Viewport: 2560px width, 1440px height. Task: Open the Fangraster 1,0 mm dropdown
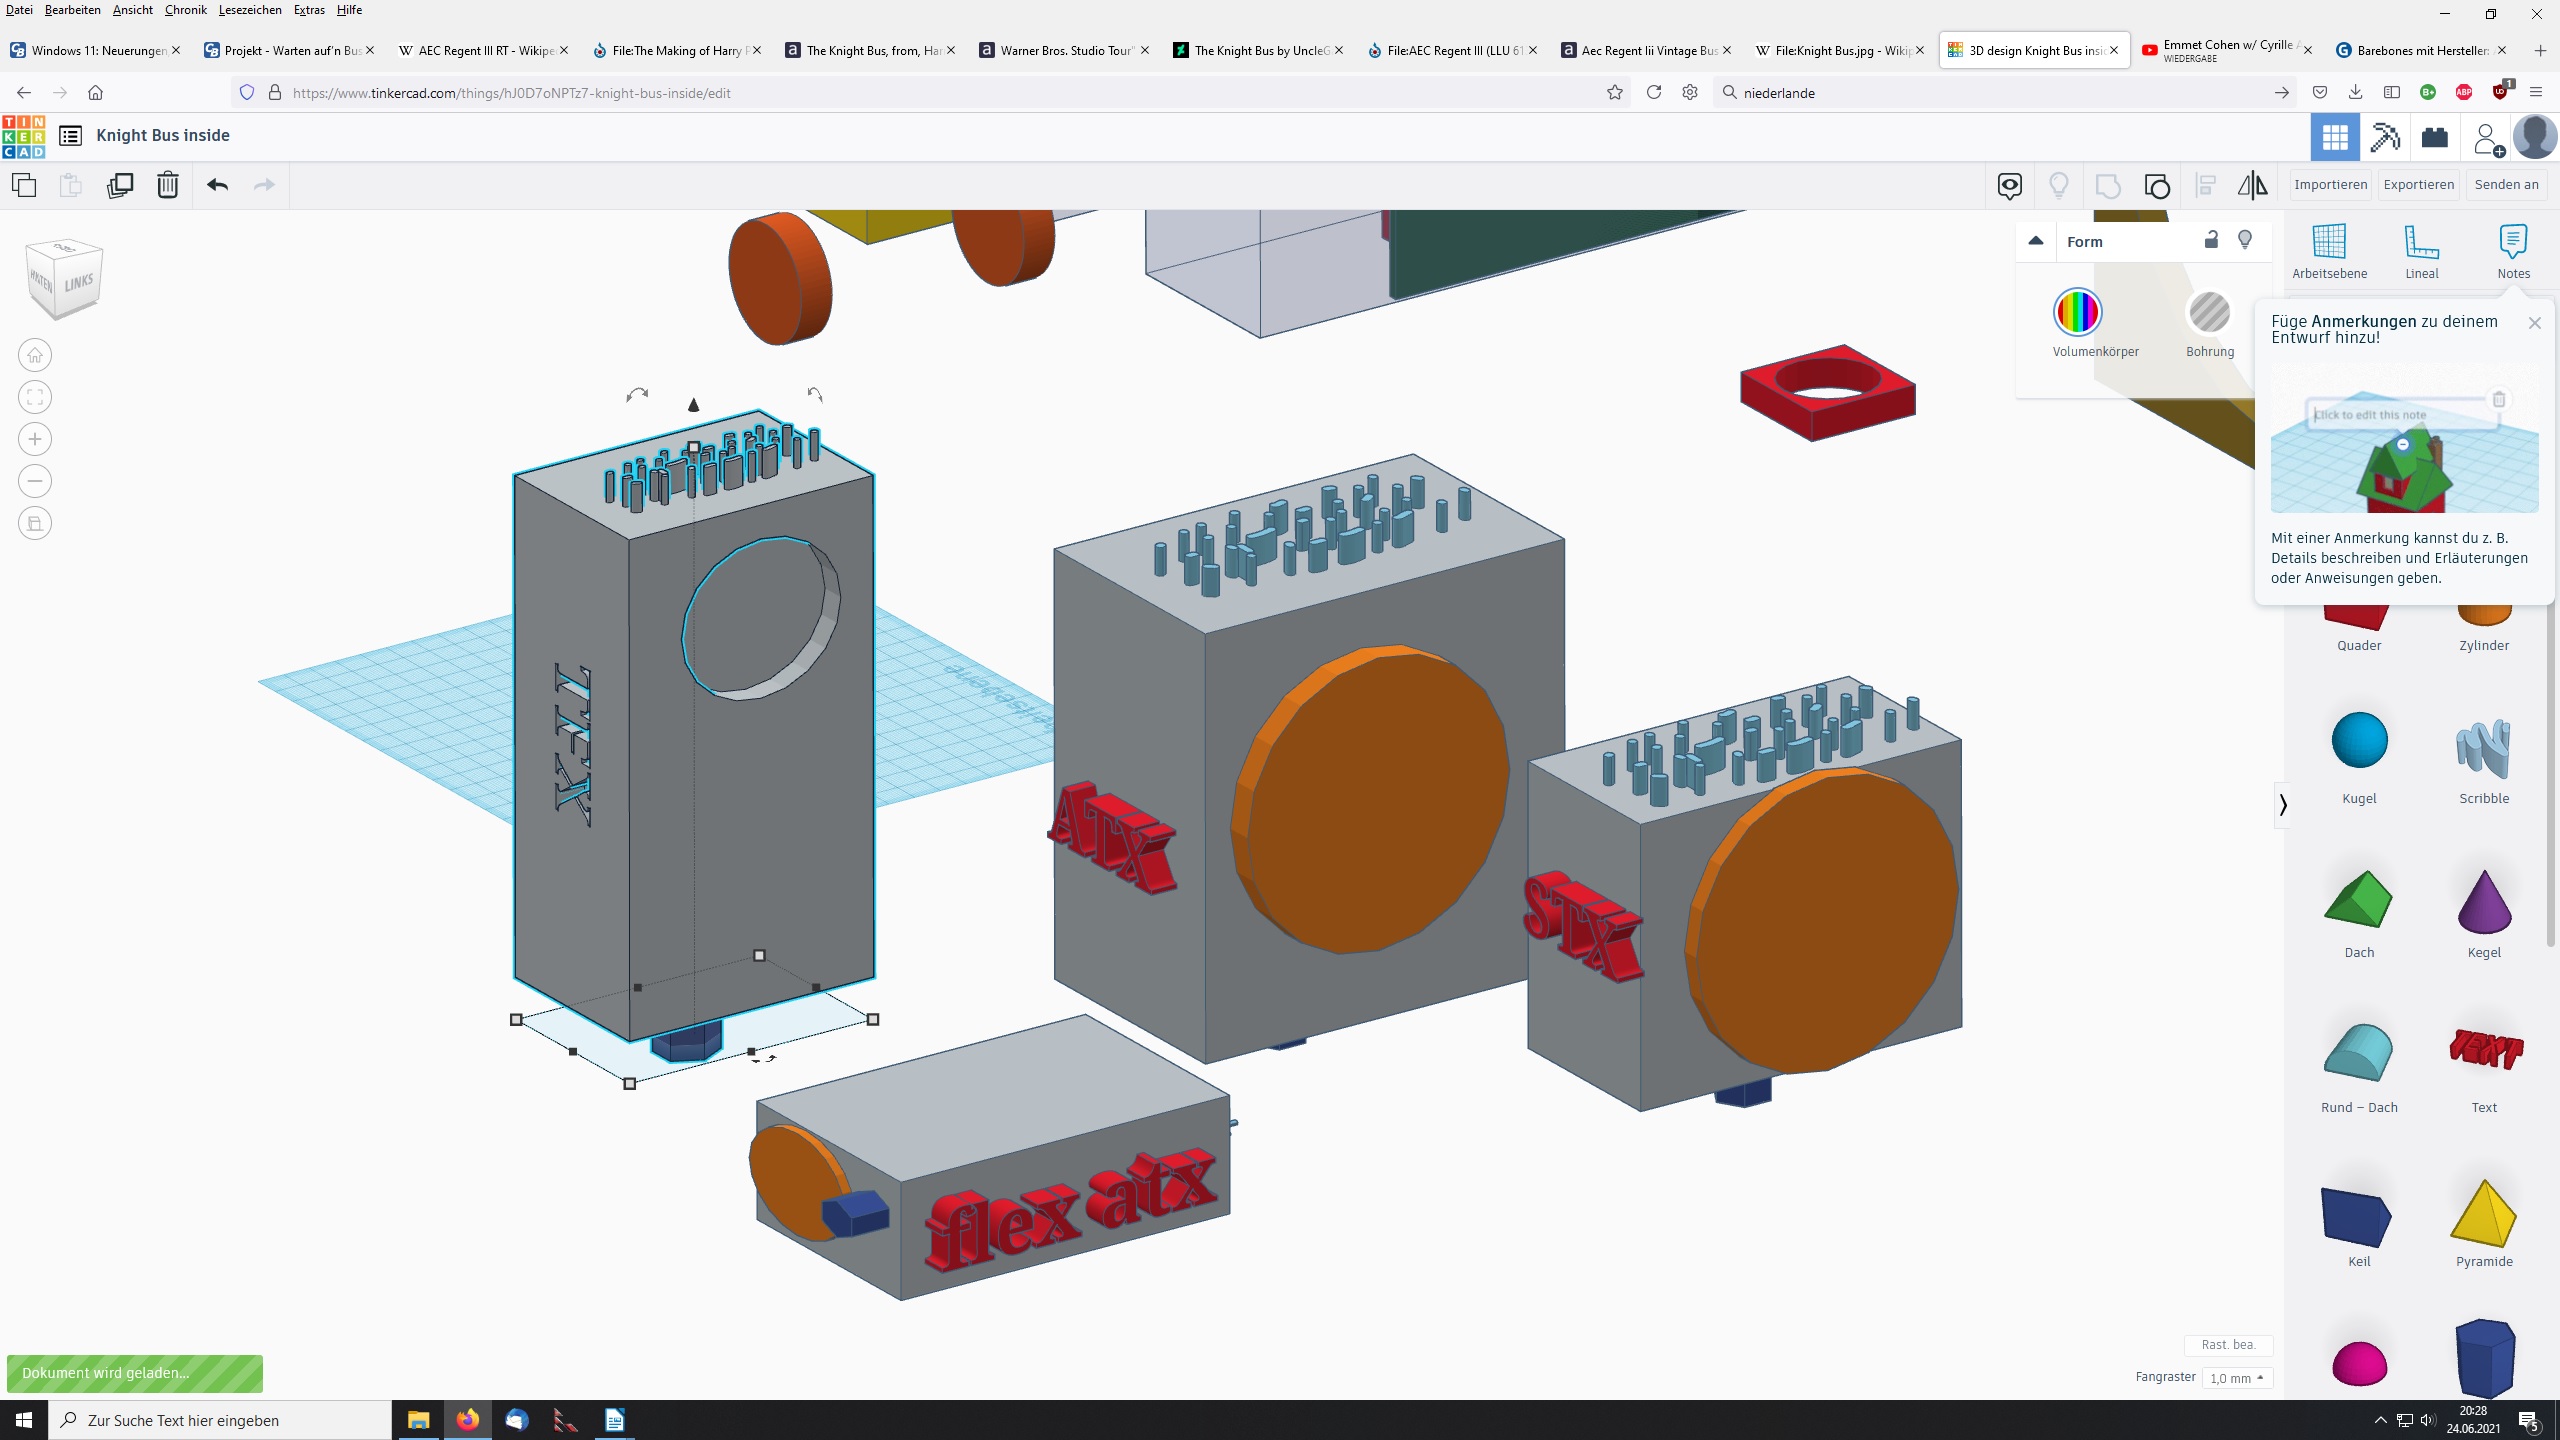(x=2237, y=1378)
